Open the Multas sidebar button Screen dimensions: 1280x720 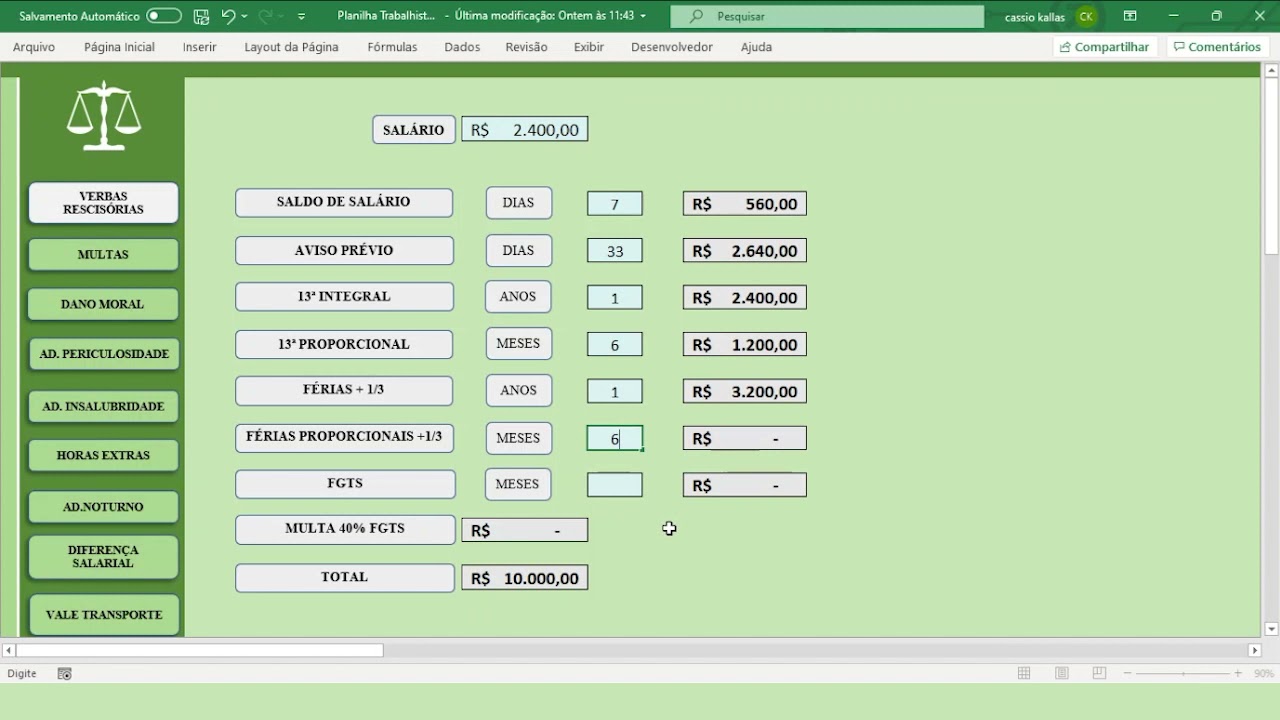coord(103,254)
